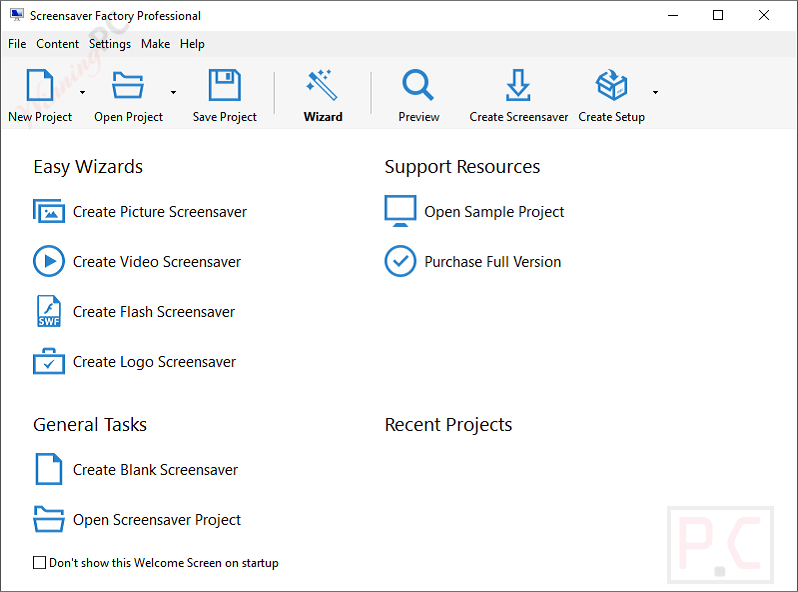Click the Create Blank Screensaver link
This screenshot has width=798, height=592.
[x=155, y=469]
